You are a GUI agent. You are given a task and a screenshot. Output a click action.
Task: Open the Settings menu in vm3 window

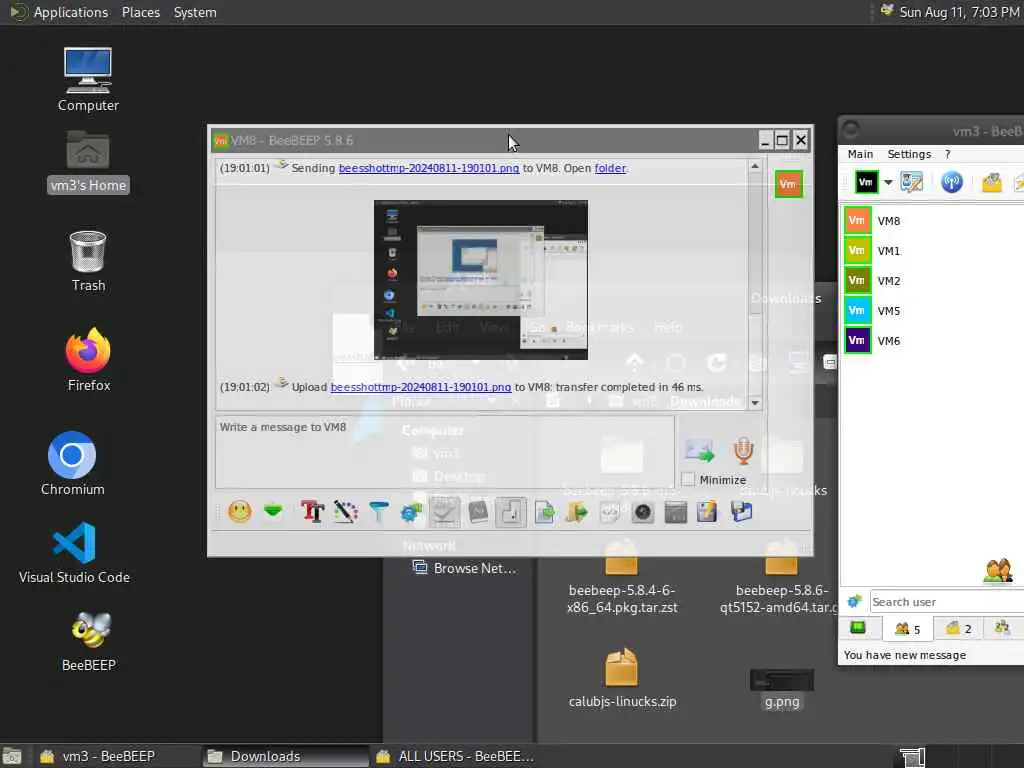click(x=909, y=154)
